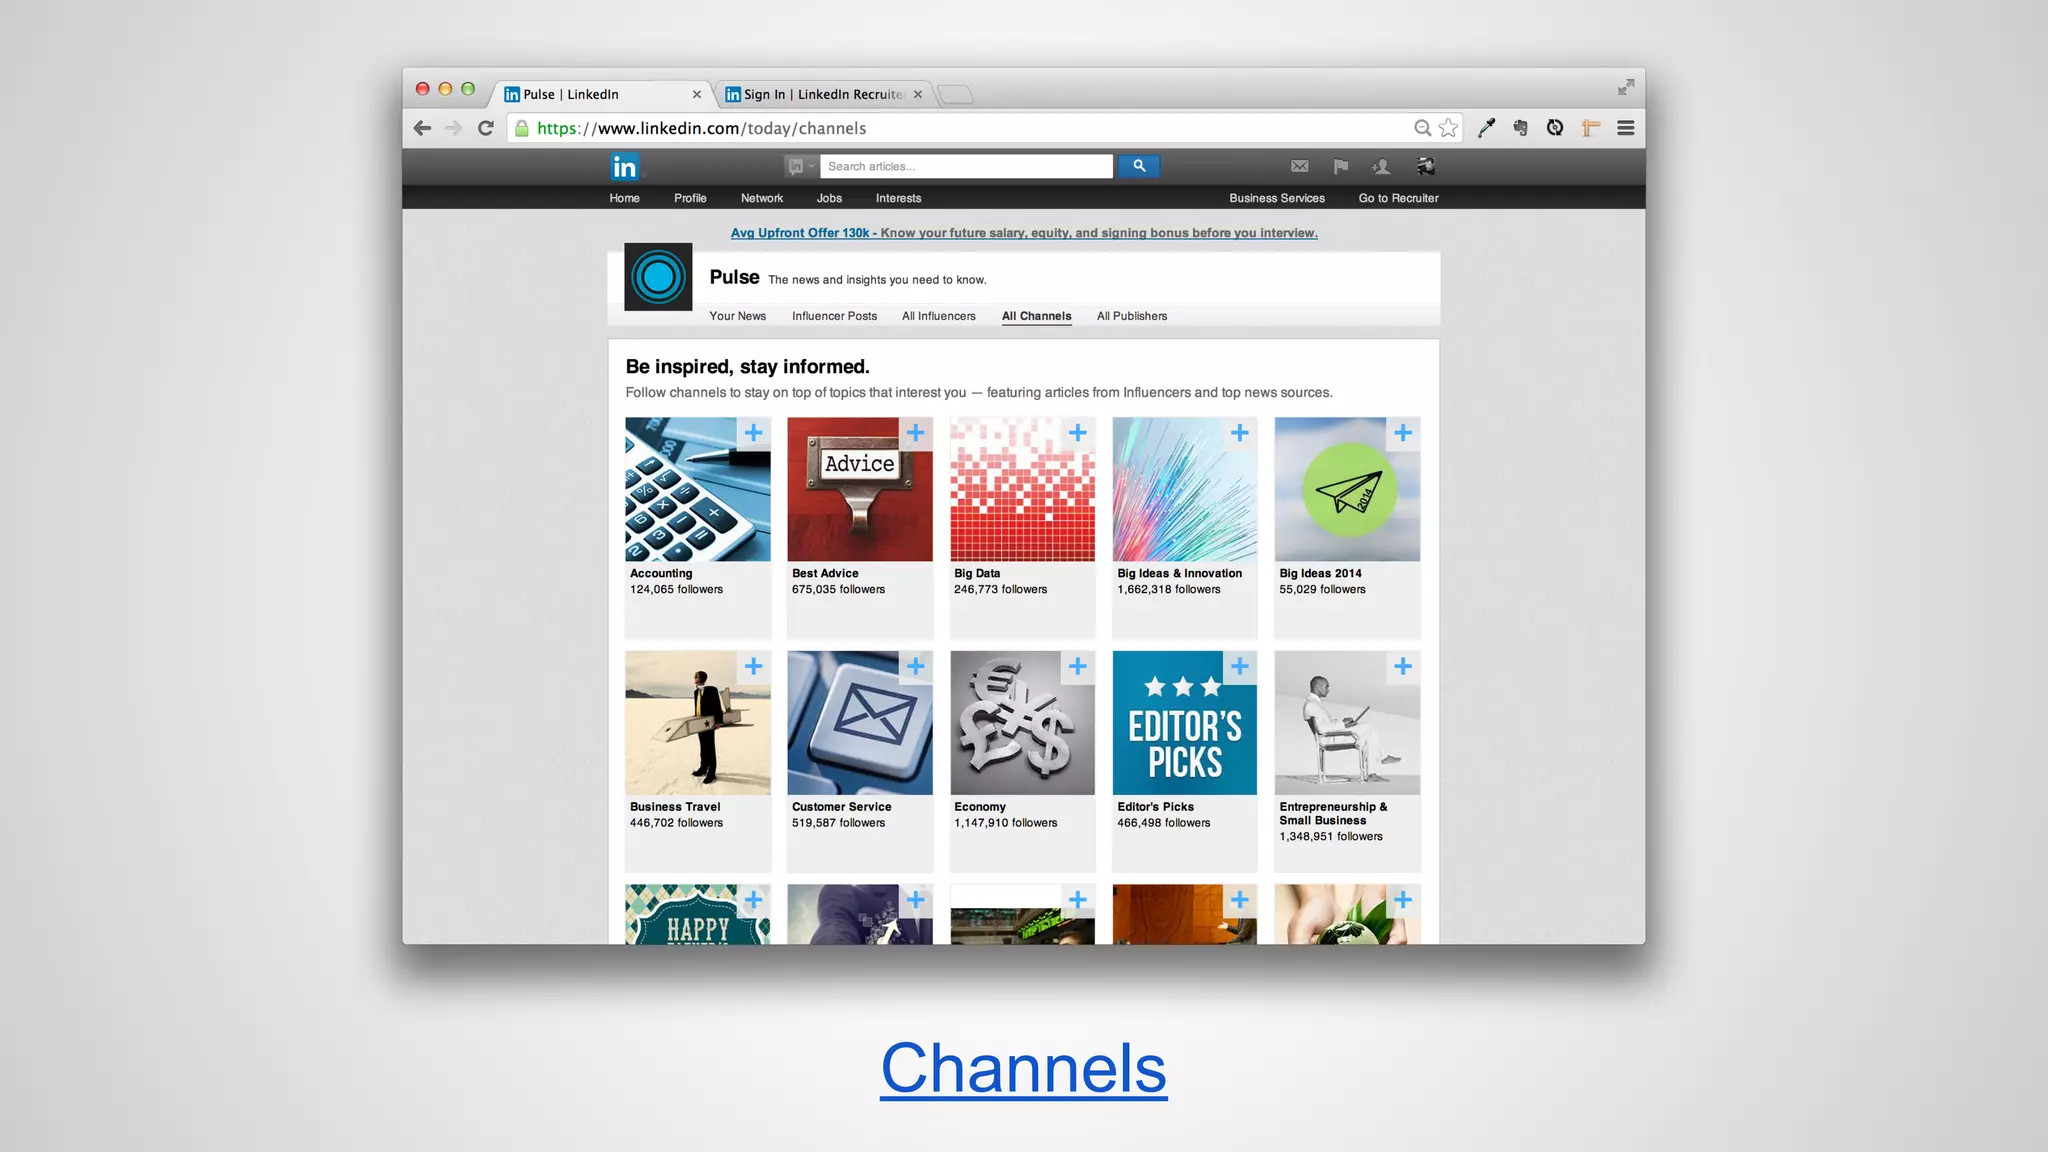Switch to Influencer Posts tab
The image size is (2048, 1152).
pos(835,316)
